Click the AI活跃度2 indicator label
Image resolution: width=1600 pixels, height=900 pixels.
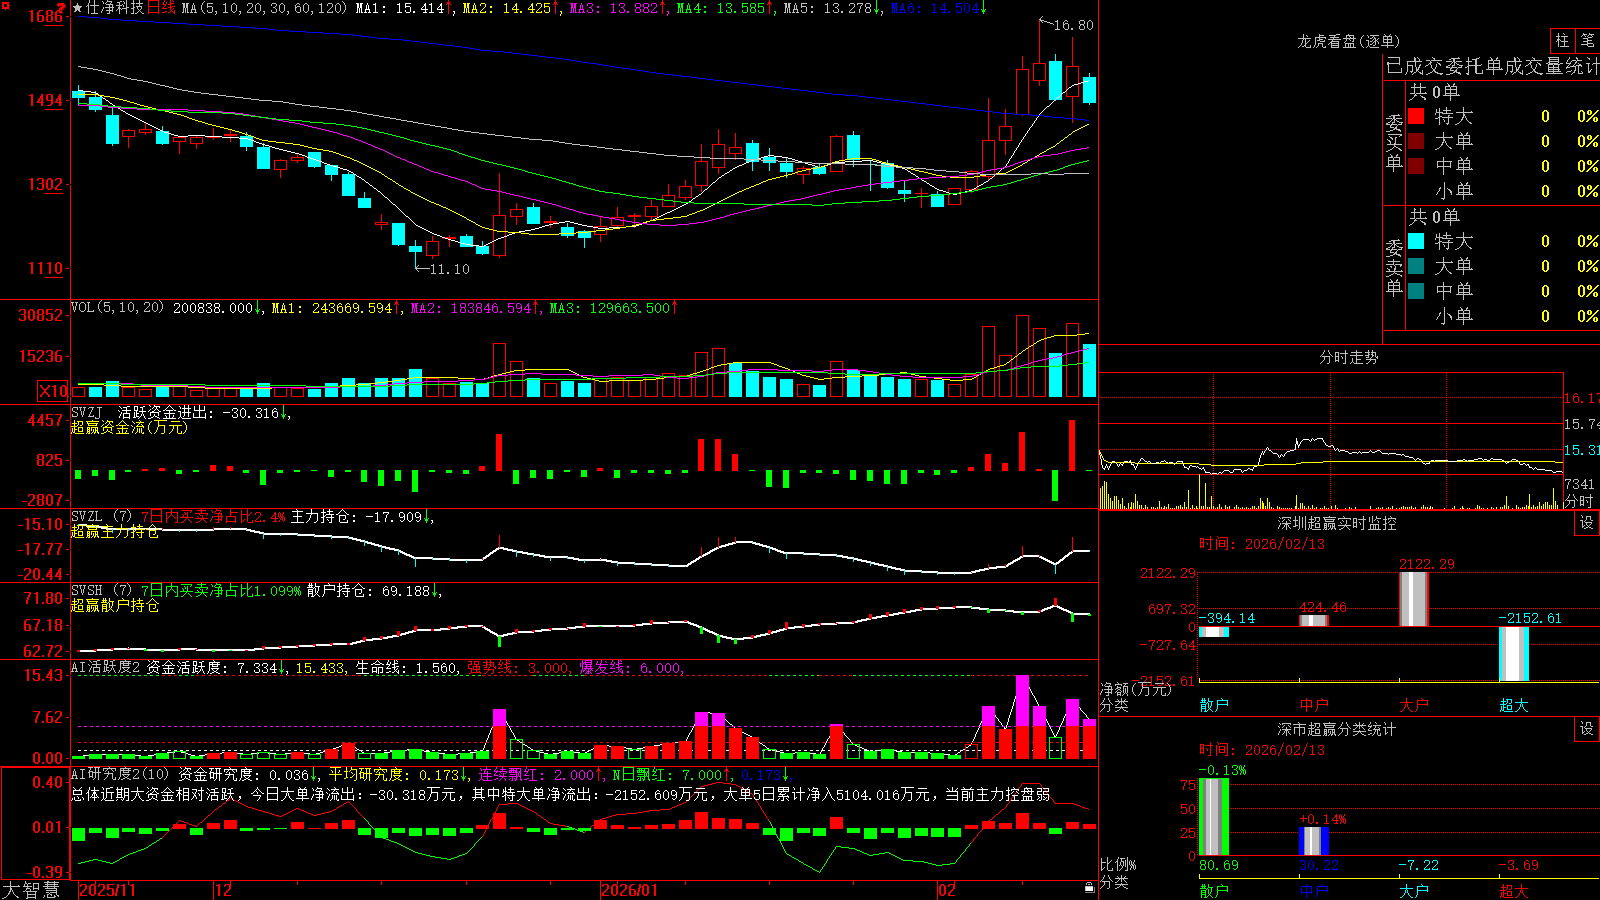(106, 668)
